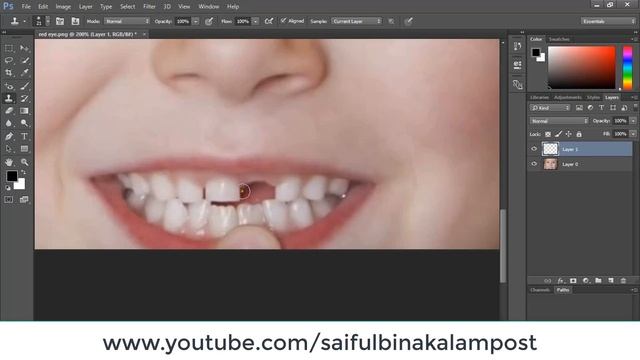Open the layer Fill slider arrow
640x360 pixels.
[x=633, y=134]
